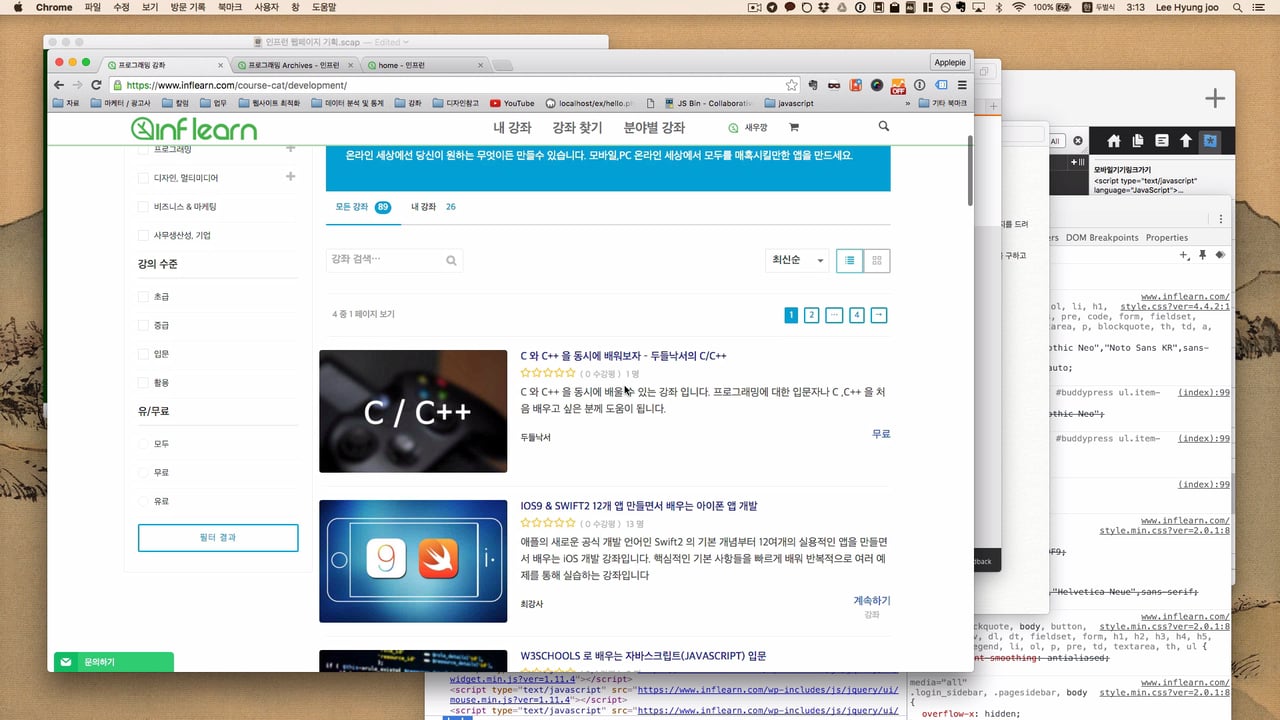Open the 방문 기록 menu
Viewport: 1280px width, 720px height.
pyautogui.click(x=188, y=7)
